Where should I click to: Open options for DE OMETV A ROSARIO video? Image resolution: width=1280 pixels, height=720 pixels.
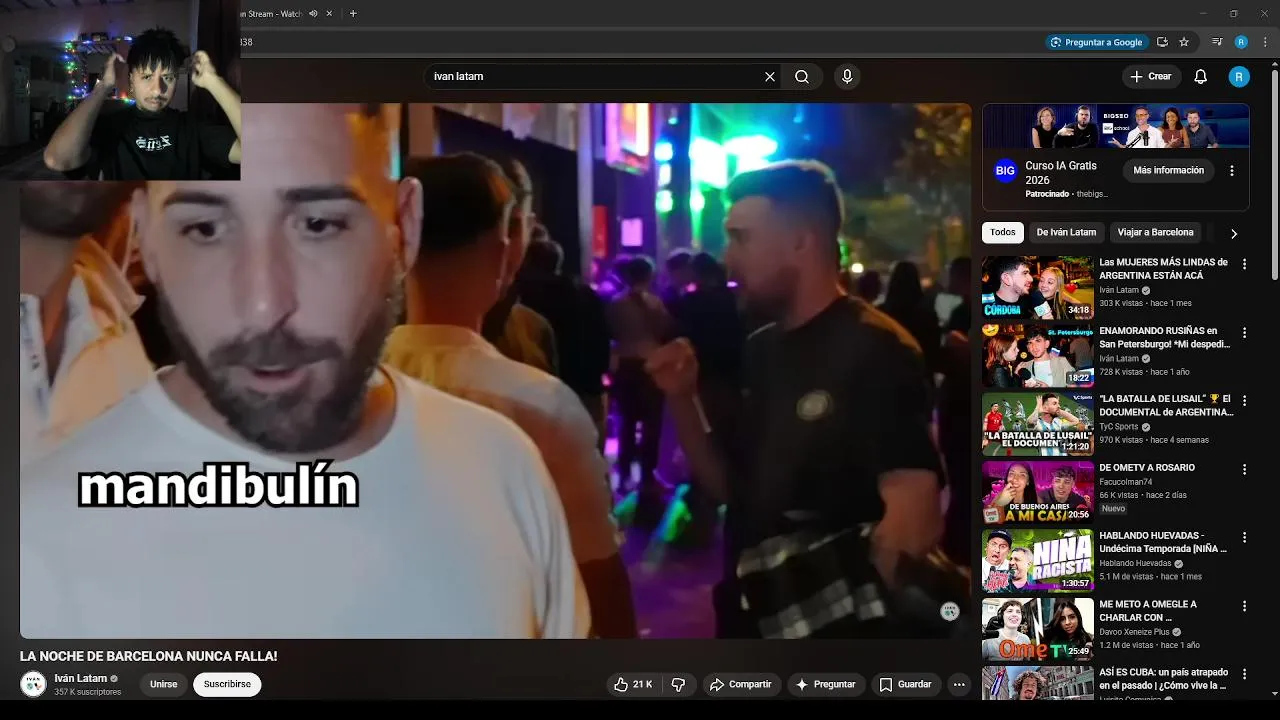coord(1244,469)
